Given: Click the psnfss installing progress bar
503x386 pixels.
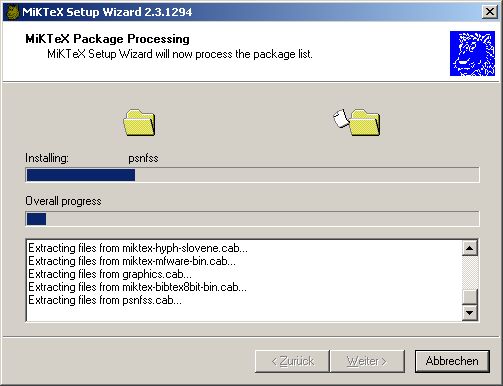Looking at the screenshot, I should (252, 175).
